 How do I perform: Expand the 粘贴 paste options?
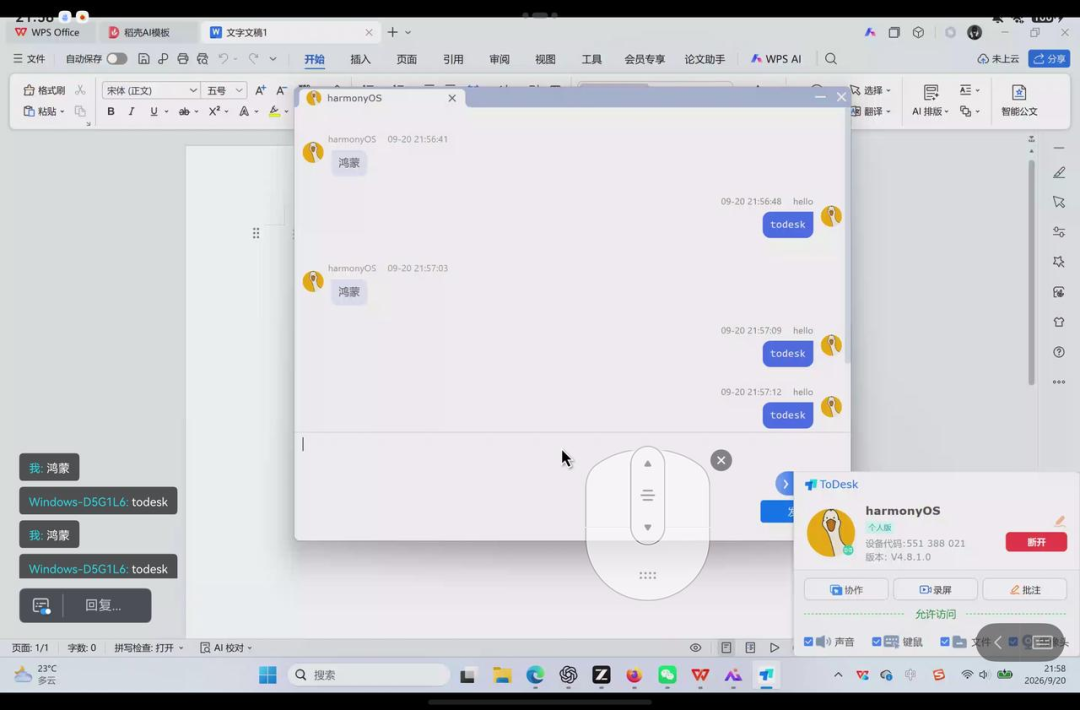[62, 112]
